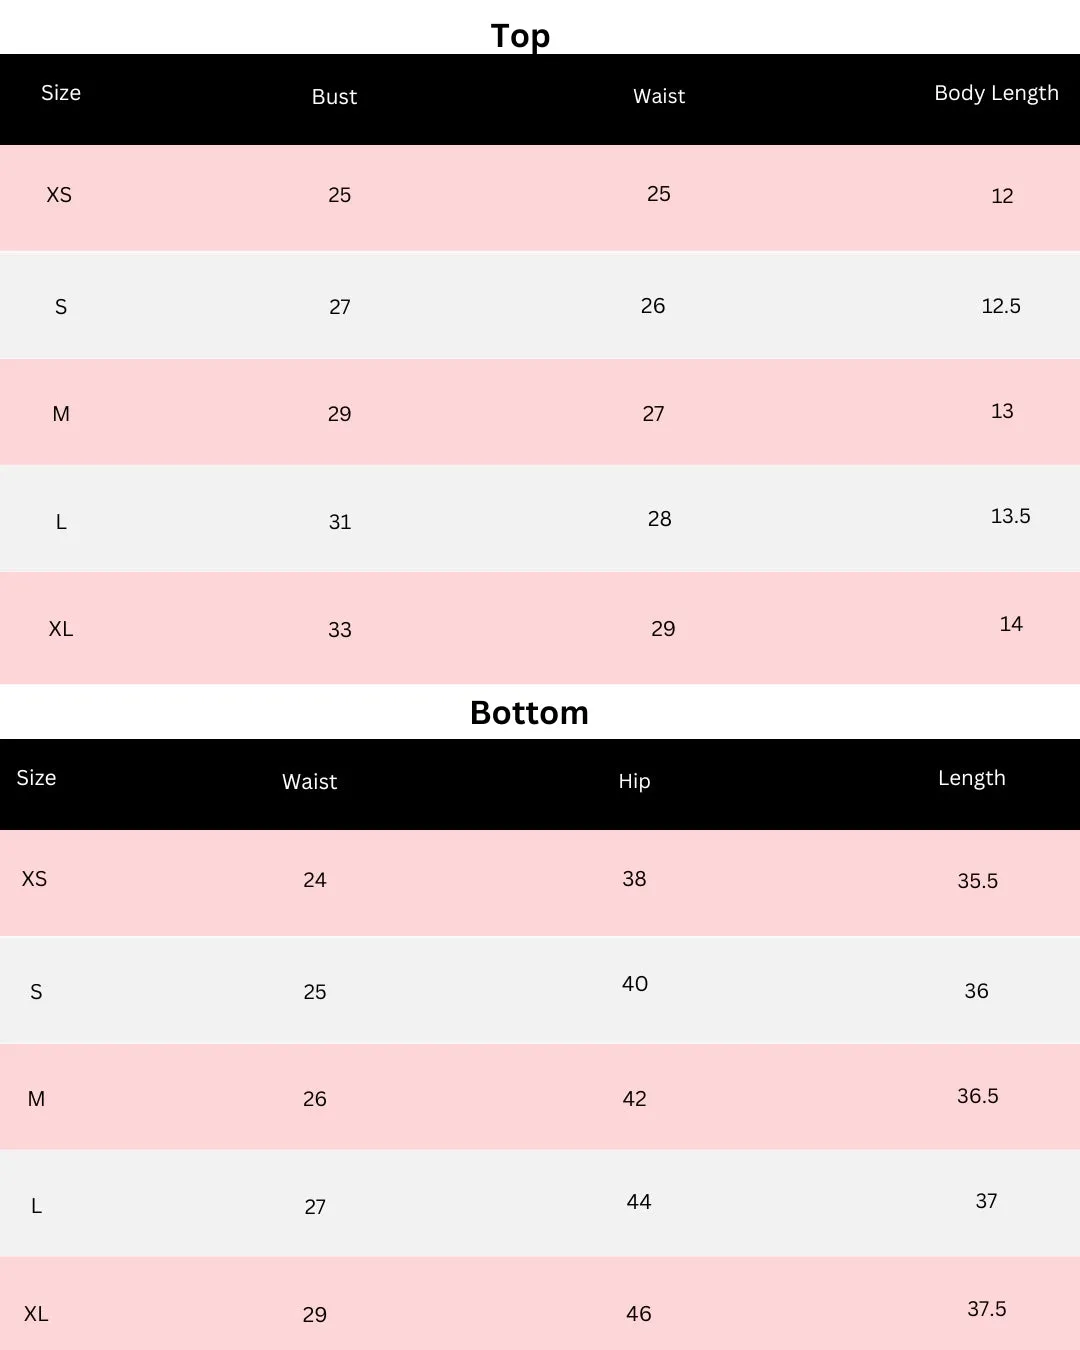Select the M row label in Top table
The image size is (1080, 1350).
(x=61, y=414)
